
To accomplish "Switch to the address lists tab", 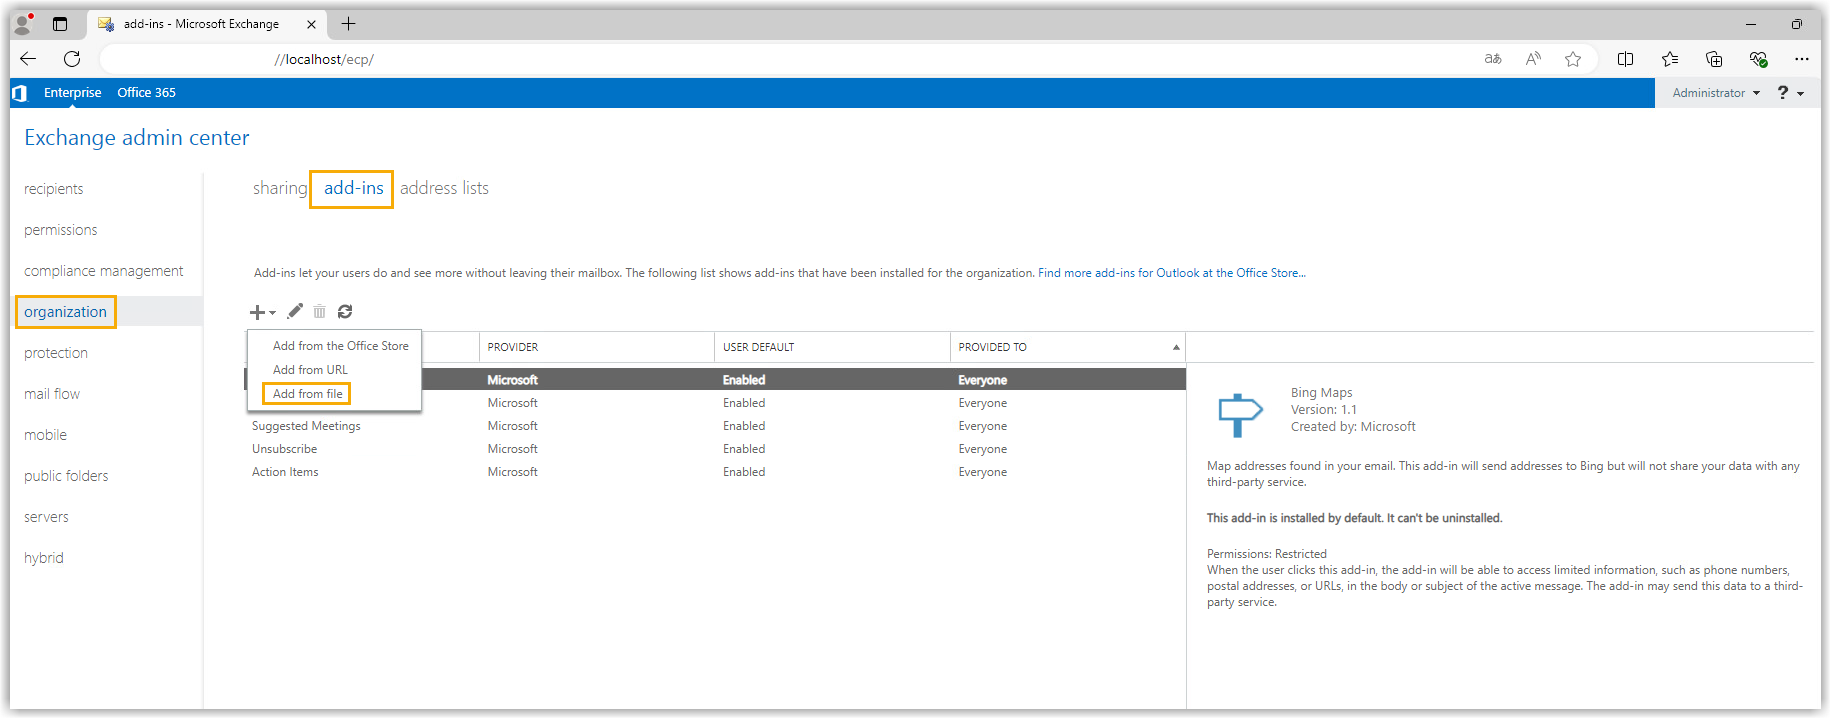I will tap(444, 188).
